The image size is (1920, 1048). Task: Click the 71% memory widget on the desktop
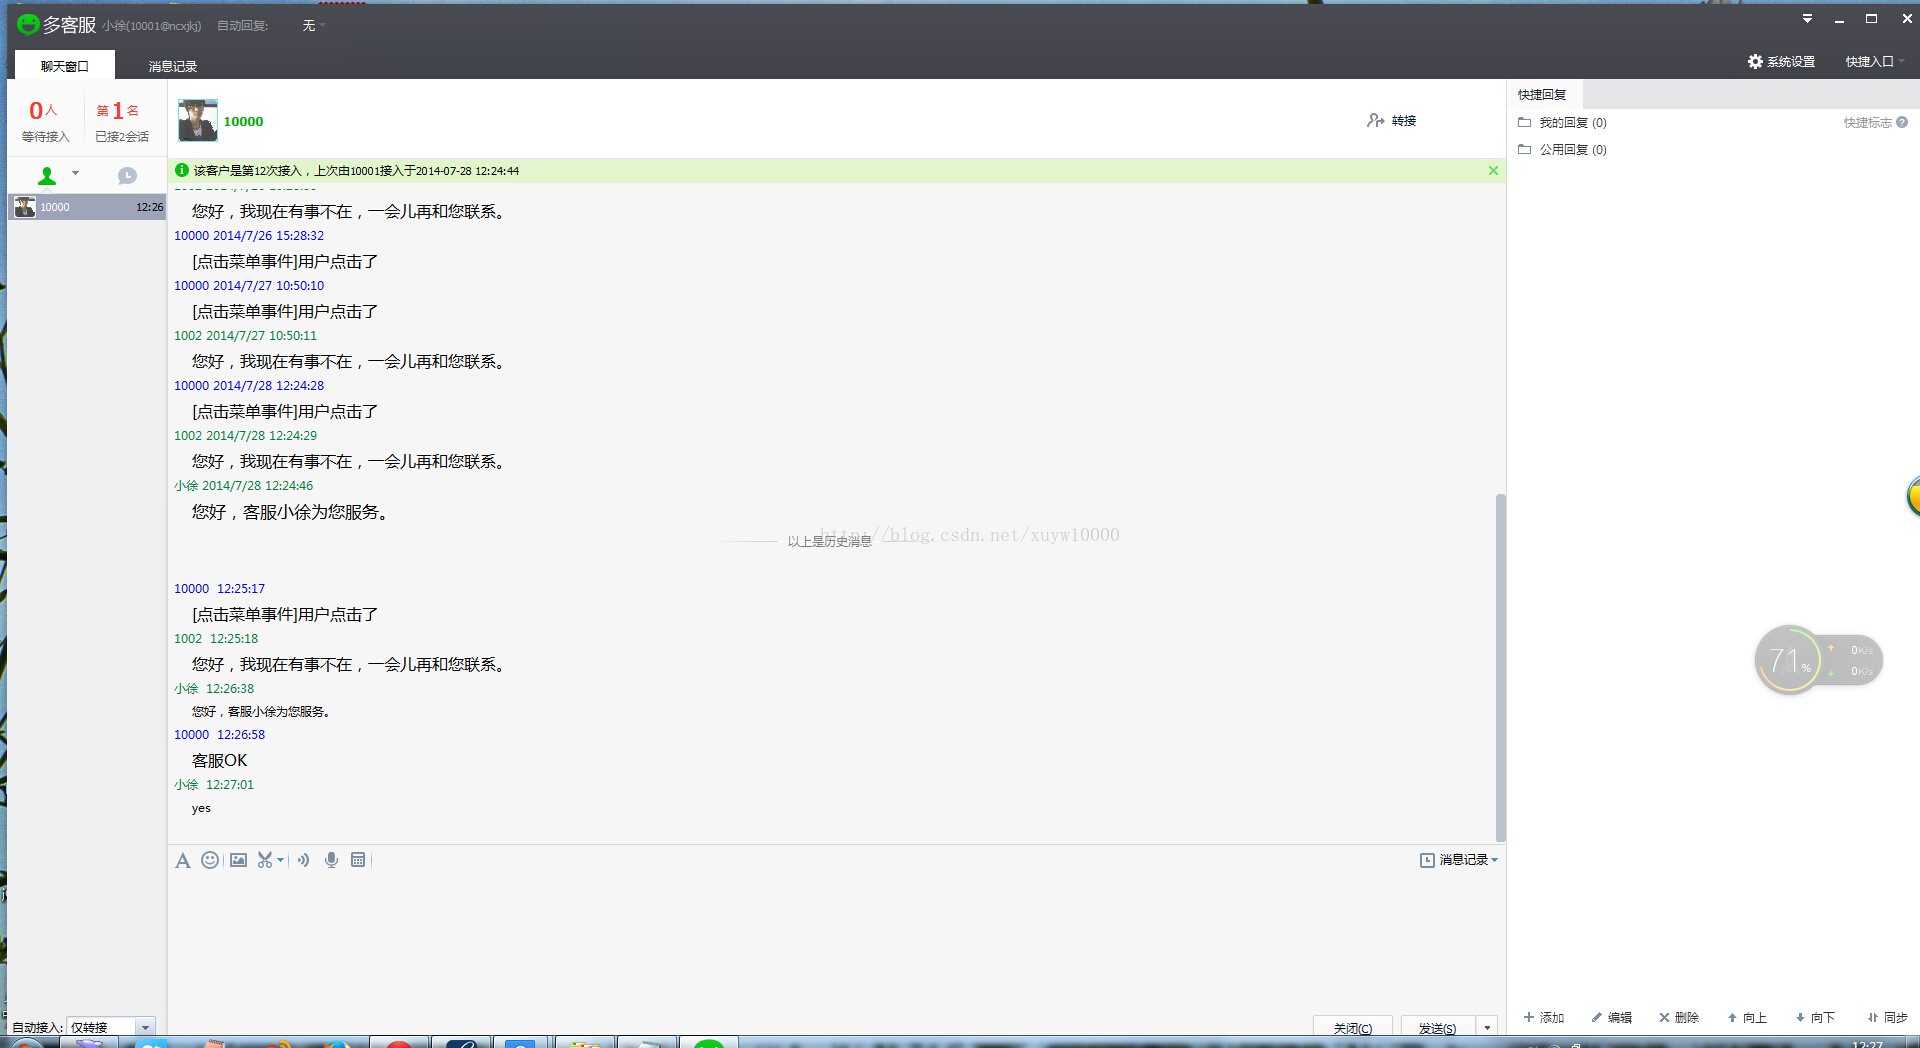pyautogui.click(x=1818, y=660)
